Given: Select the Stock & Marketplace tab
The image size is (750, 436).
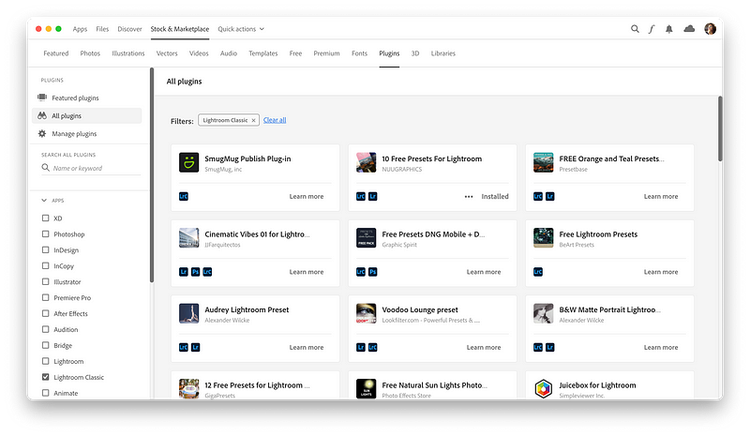Looking at the screenshot, I should click(180, 29).
